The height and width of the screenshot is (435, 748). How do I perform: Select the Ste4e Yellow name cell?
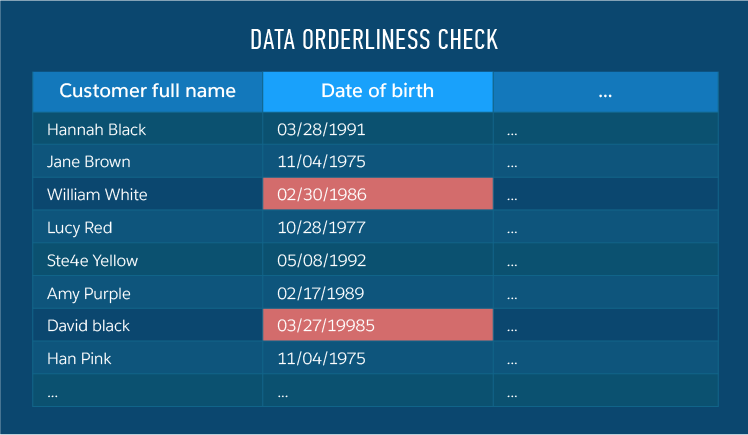click(93, 261)
